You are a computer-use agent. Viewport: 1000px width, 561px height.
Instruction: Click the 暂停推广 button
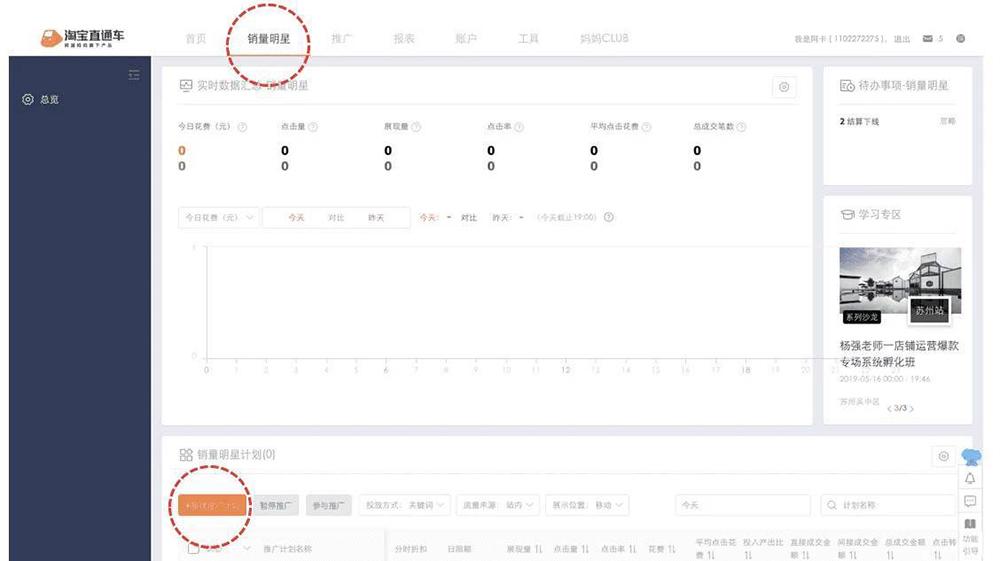click(x=276, y=506)
